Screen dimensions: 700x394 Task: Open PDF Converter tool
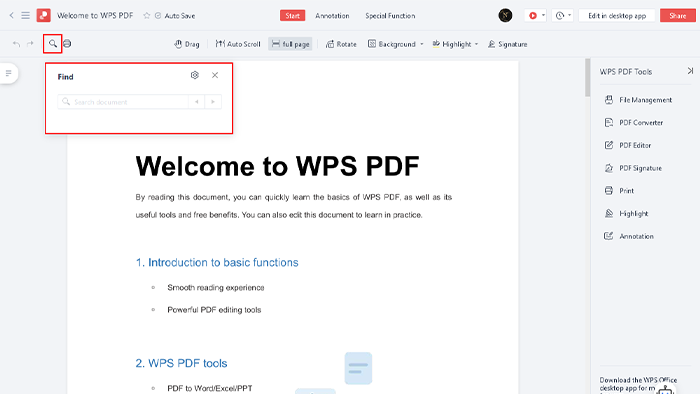click(633, 123)
